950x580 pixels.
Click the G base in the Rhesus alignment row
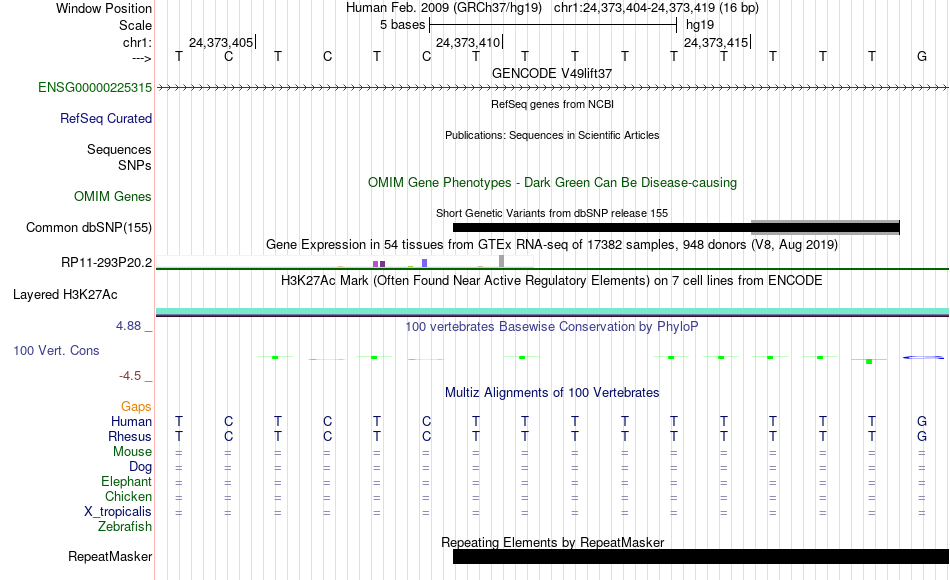tap(922, 437)
